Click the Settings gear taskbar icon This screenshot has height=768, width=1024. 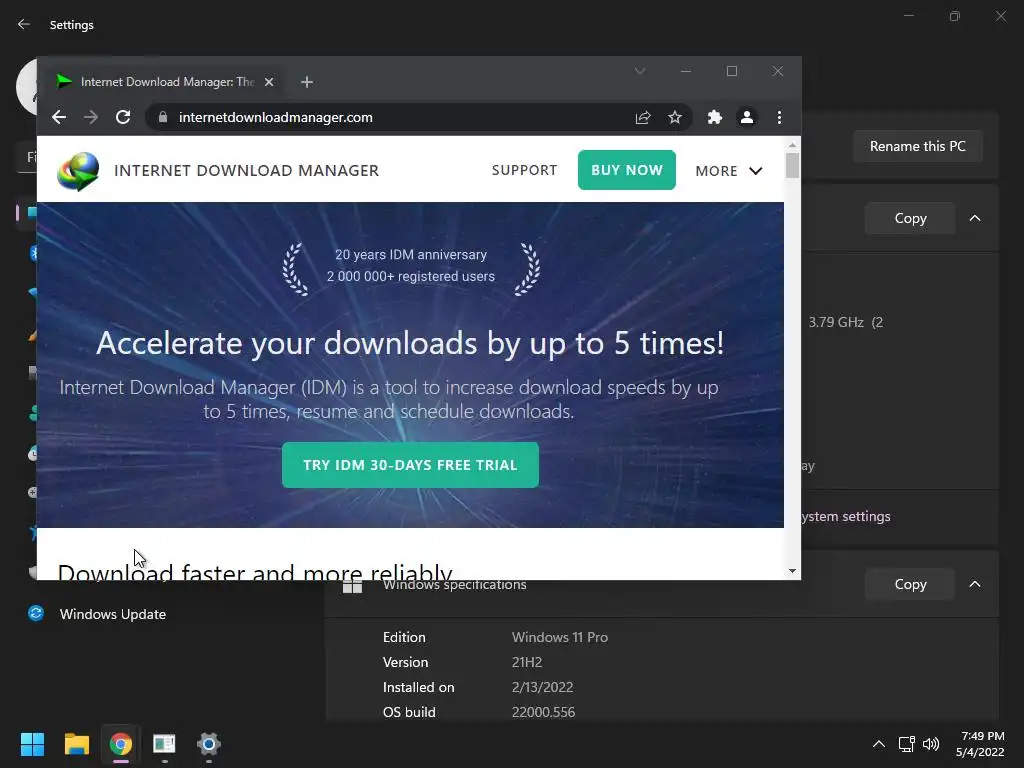[209, 744]
